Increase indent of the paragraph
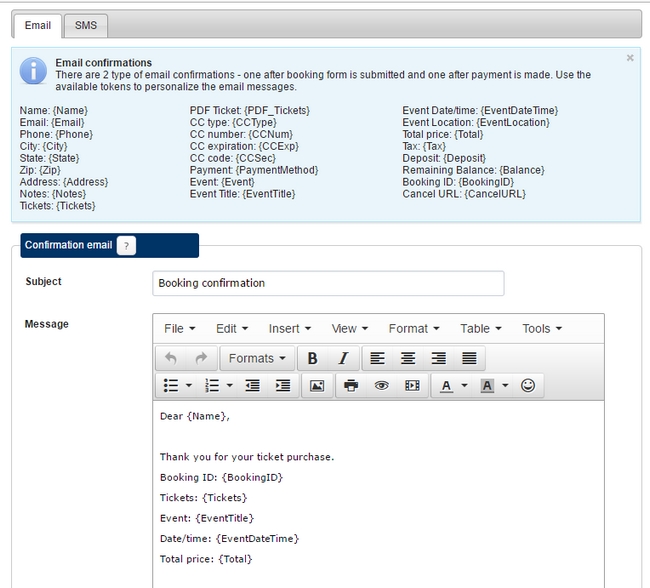The height and width of the screenshot is (588, 650). pyautogui.click(x=283, y=385)
